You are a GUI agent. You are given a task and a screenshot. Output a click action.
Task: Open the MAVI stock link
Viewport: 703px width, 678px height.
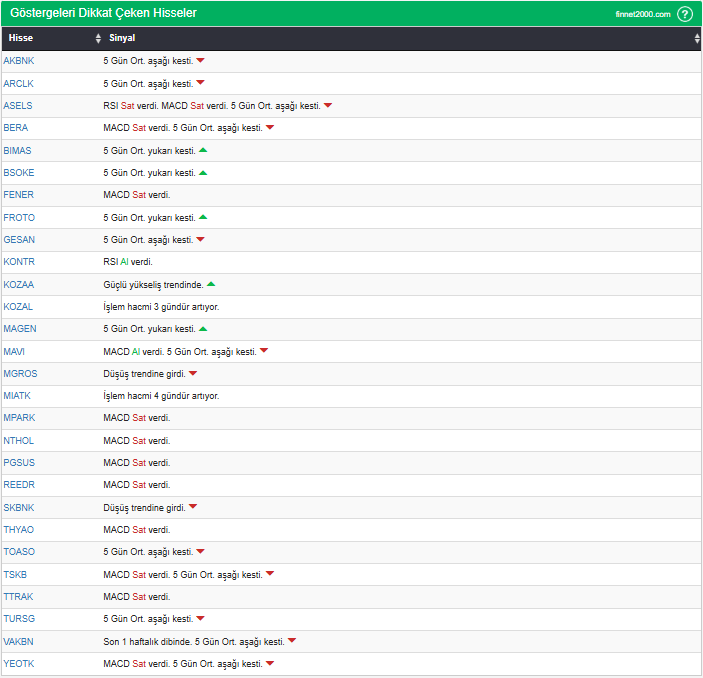[x=14, y=352]
